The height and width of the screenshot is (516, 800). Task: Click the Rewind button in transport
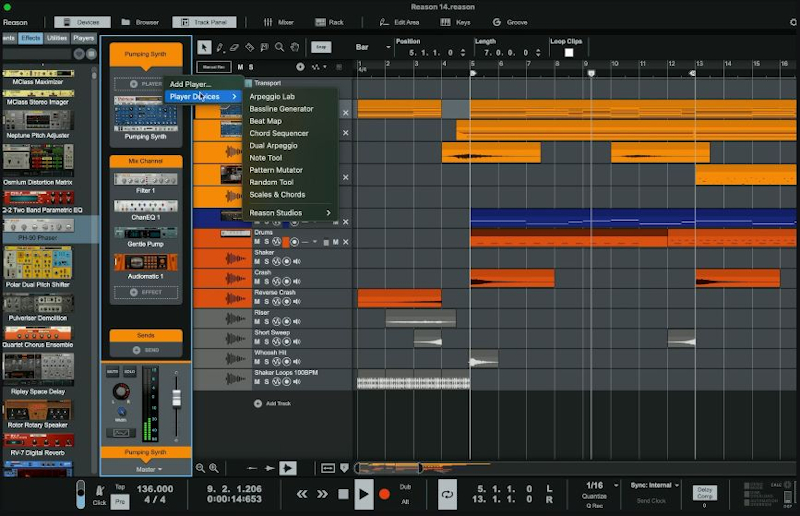pos(301,494)
